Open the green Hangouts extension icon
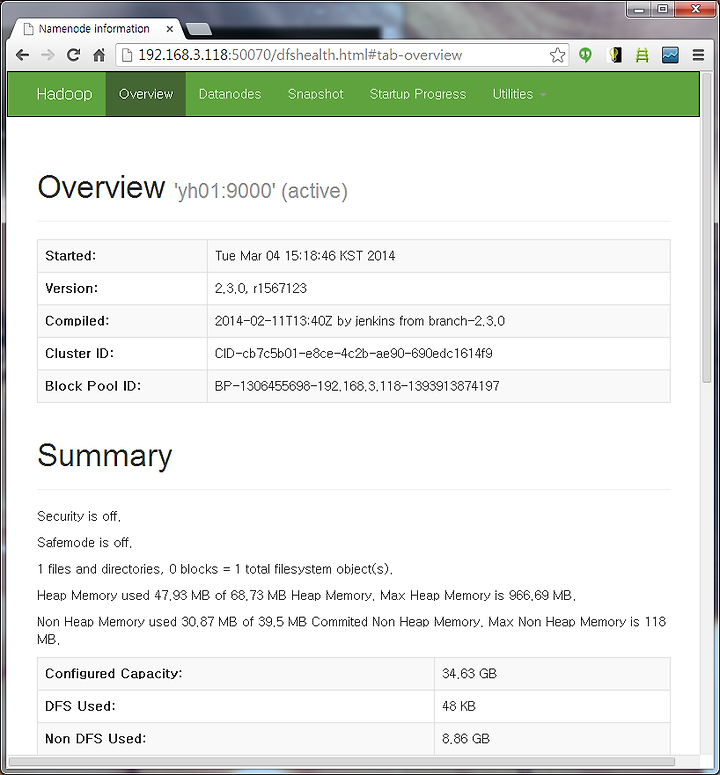The height and width of the screenshot is (775, 720). click(x=586, y=55)
